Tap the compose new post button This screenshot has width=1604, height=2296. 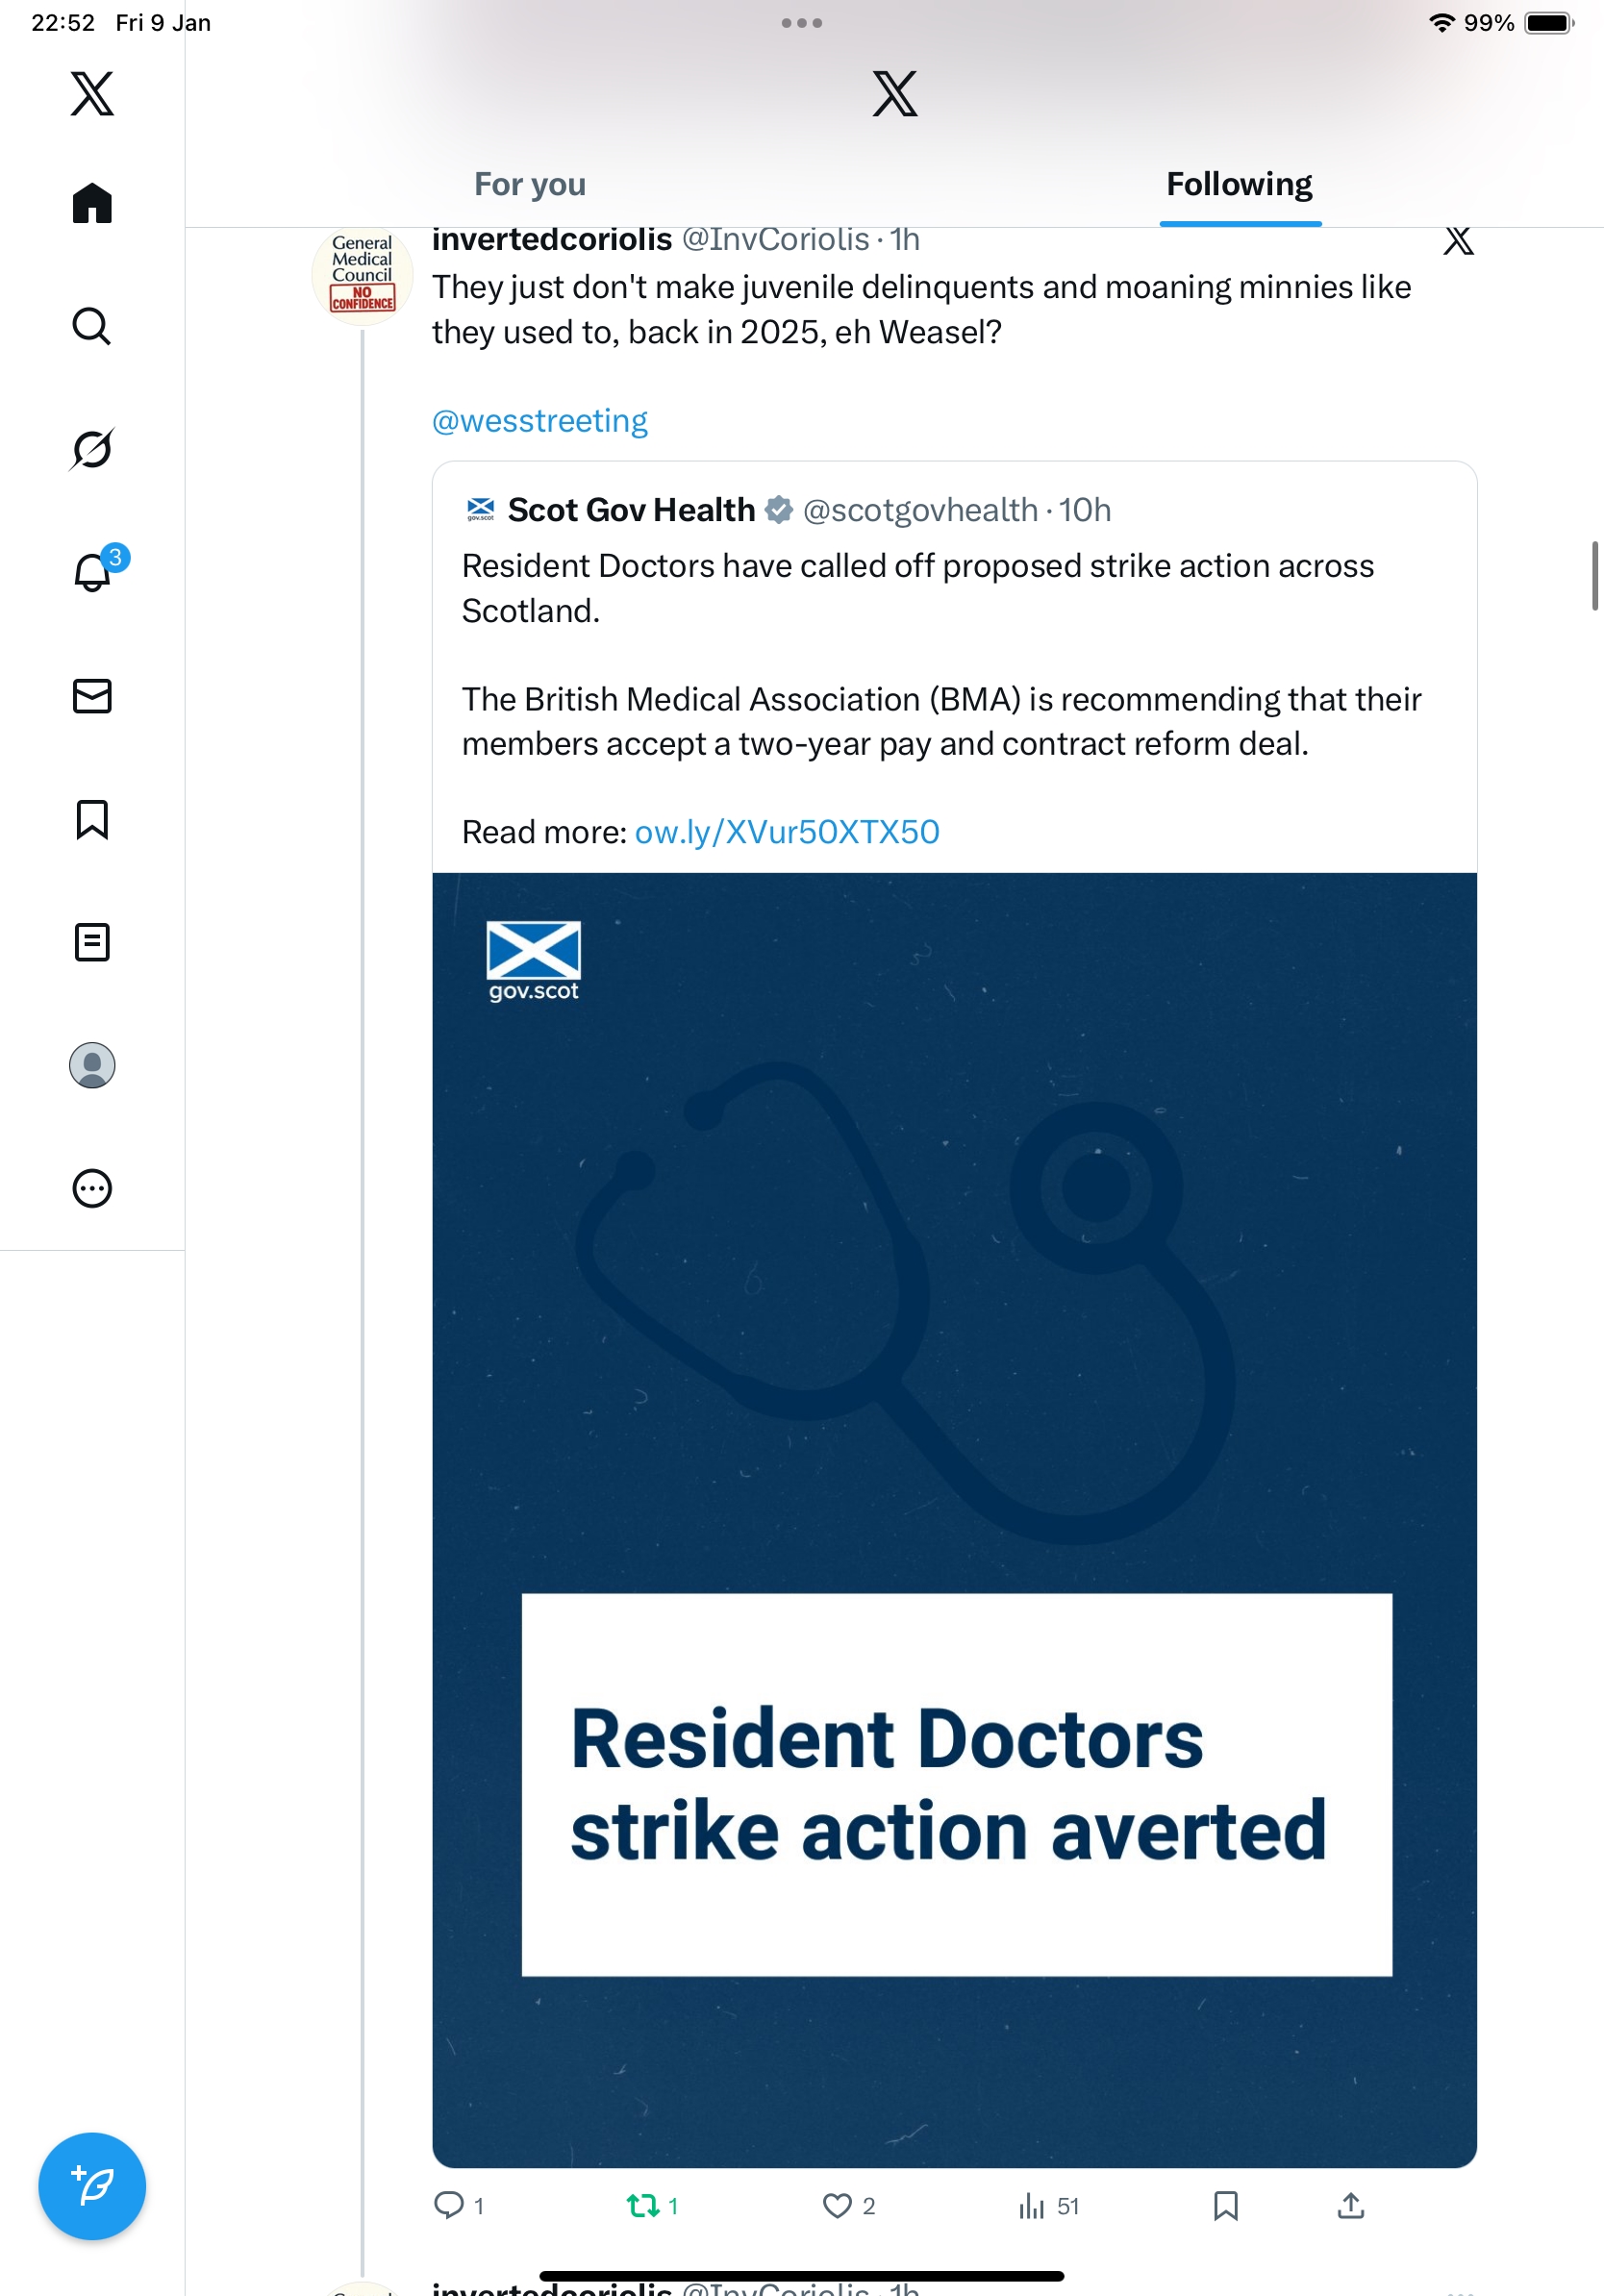(92, 2186)
